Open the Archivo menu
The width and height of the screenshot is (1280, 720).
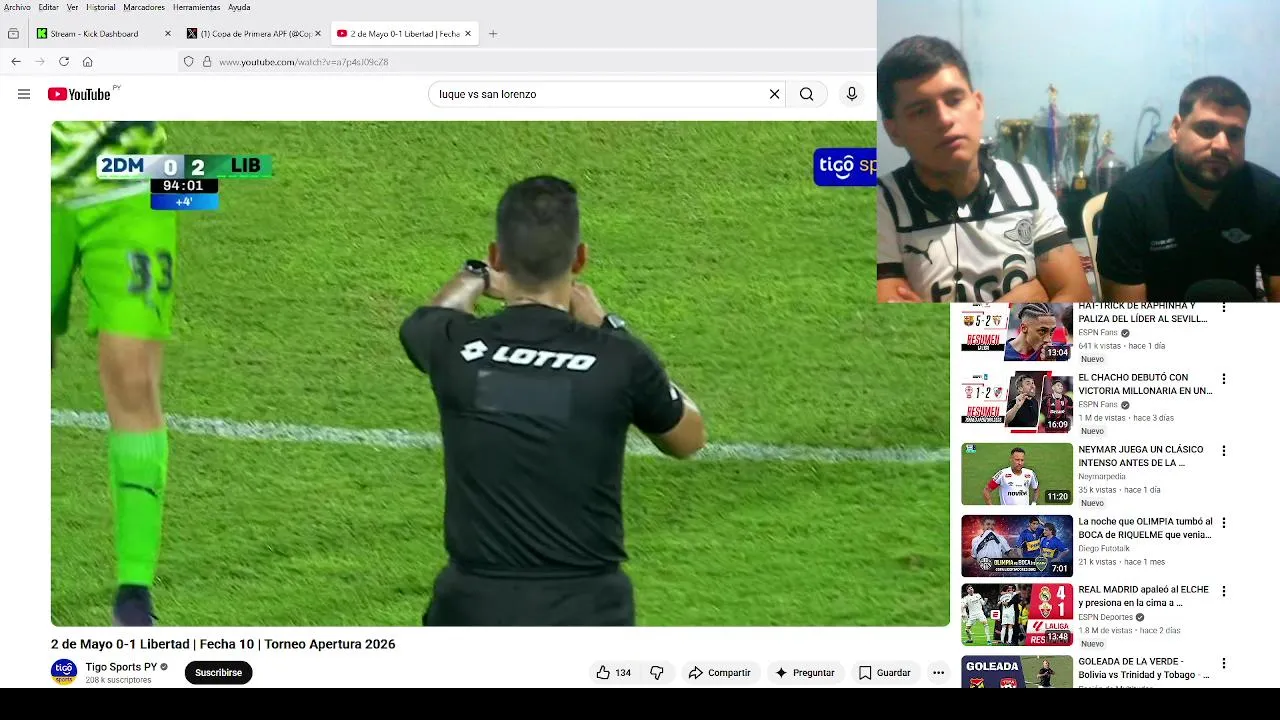tap(17, 7)
